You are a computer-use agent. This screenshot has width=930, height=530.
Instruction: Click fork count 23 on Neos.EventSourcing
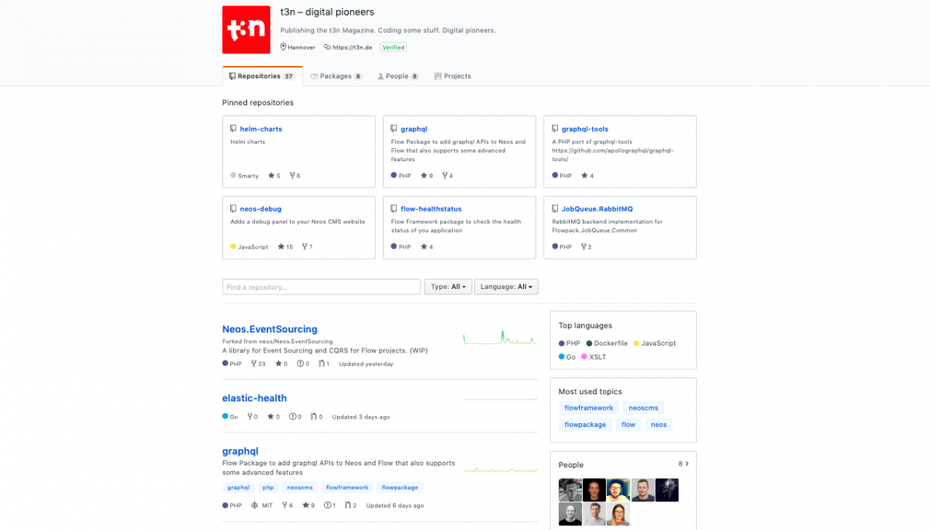258,364
